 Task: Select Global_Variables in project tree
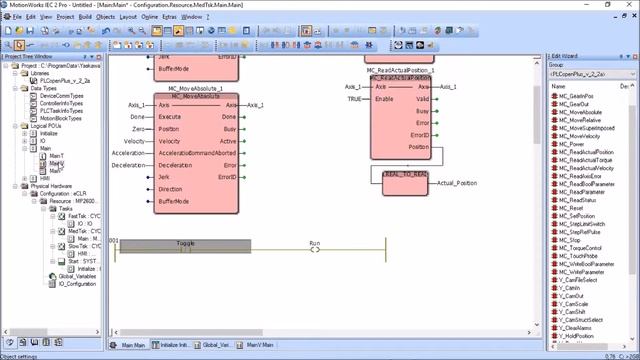[77, 276]
